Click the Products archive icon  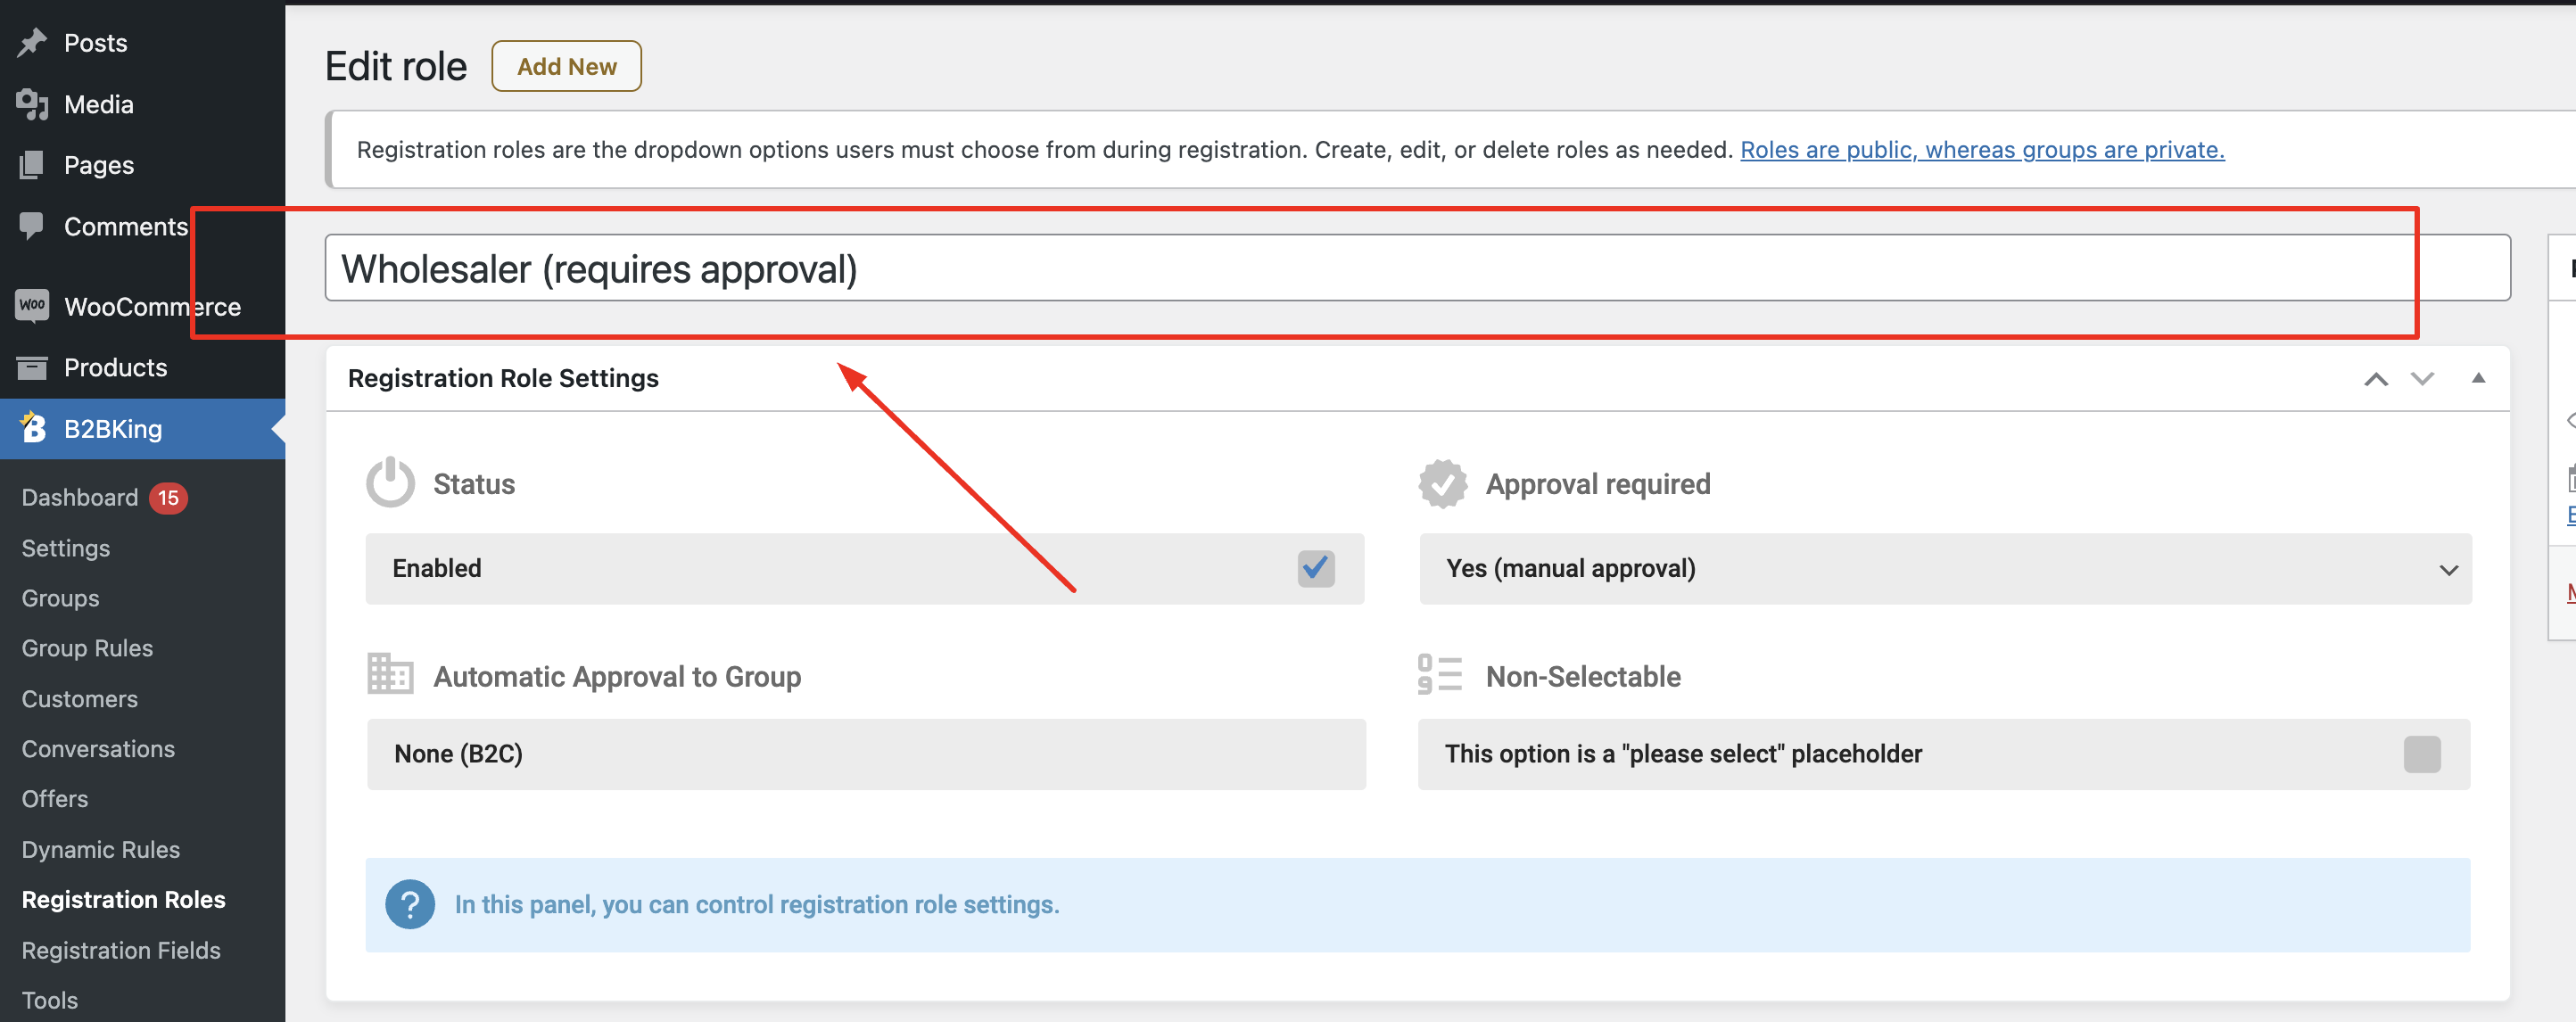click(x=32, y=368)
